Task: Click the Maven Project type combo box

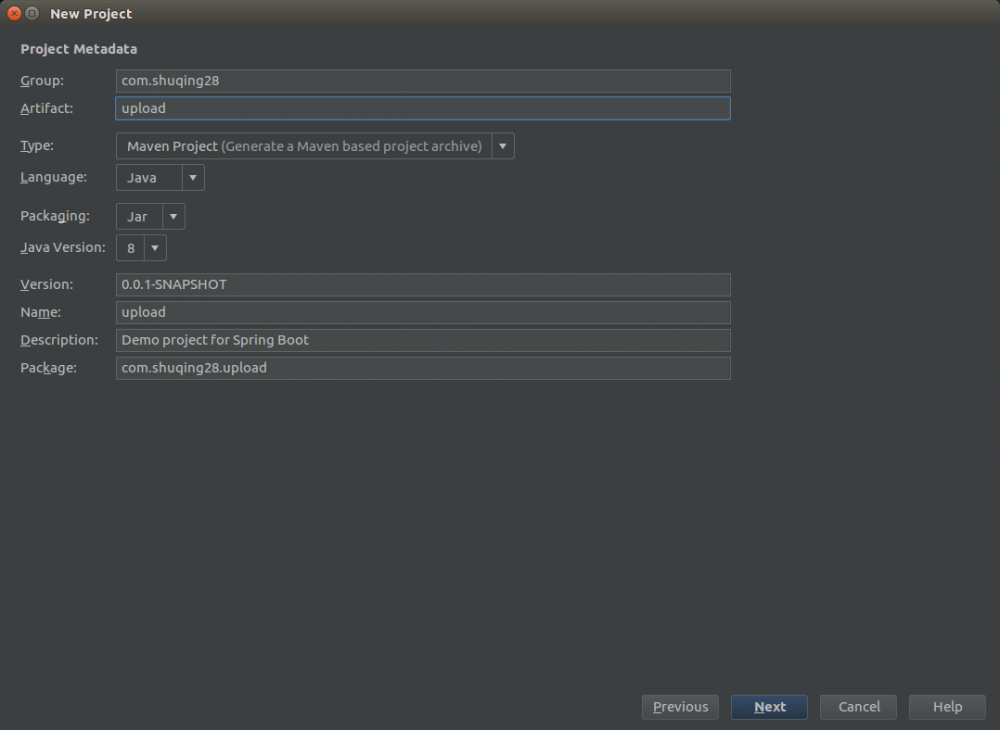Action: (x=303, y=146)
